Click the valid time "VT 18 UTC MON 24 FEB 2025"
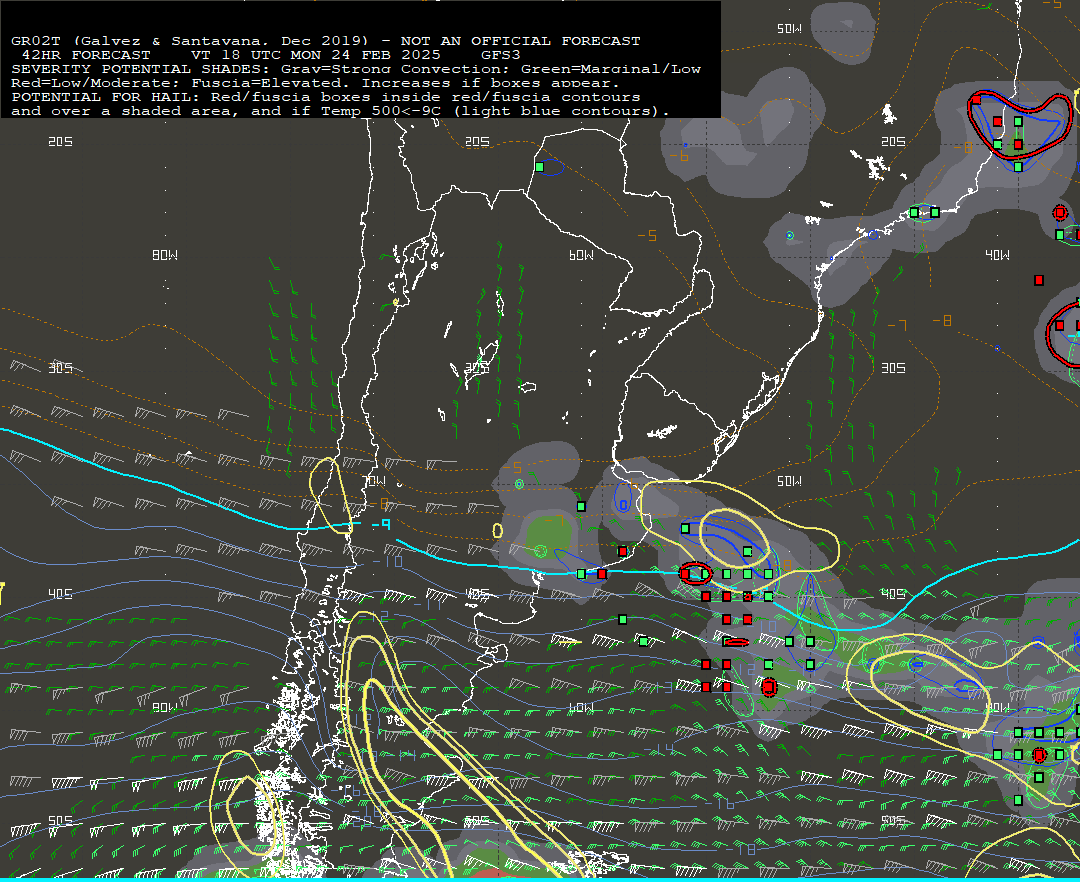This screenshot has height=882, width=1080. [315, 54]
